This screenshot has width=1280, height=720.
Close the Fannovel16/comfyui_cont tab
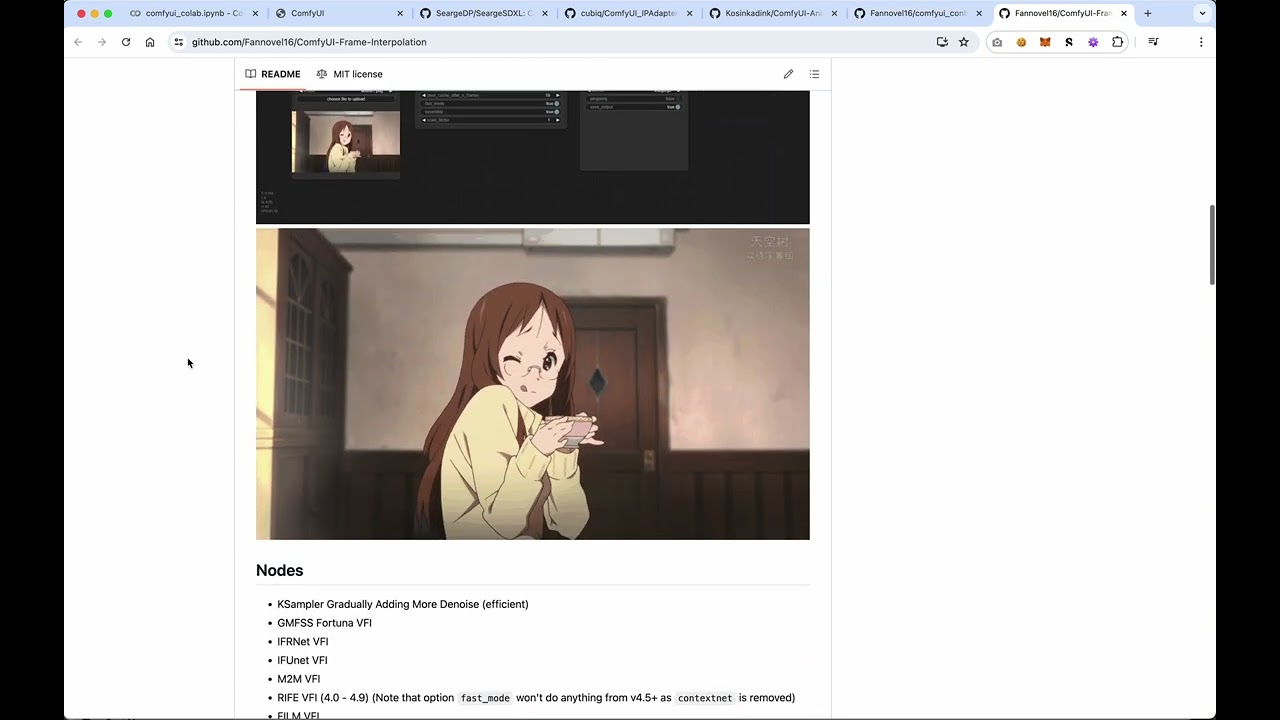click(979, 13)
